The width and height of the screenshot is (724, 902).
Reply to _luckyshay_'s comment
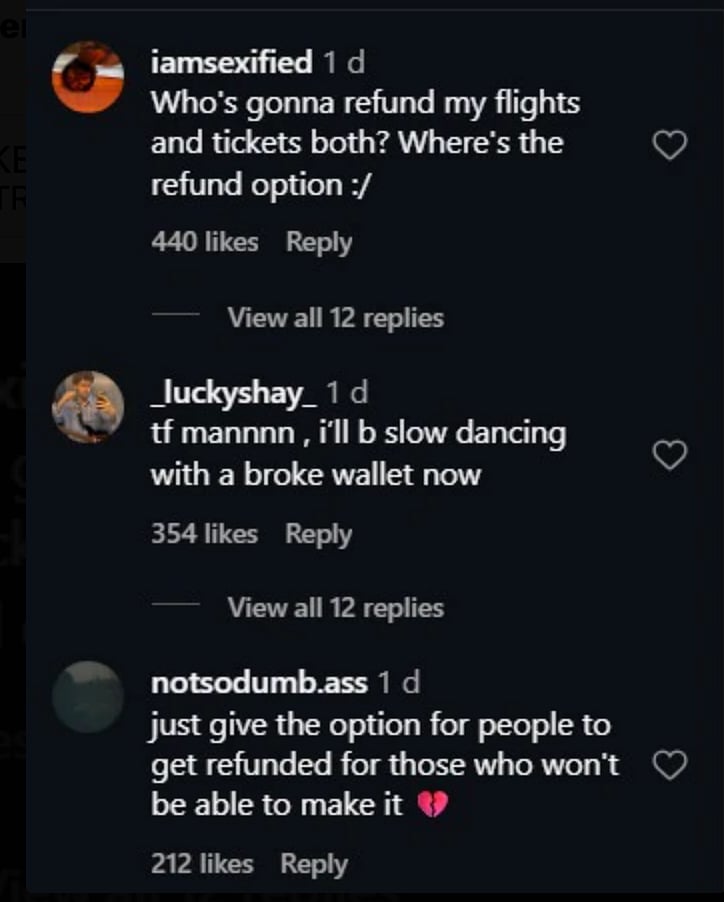point(318,533)
